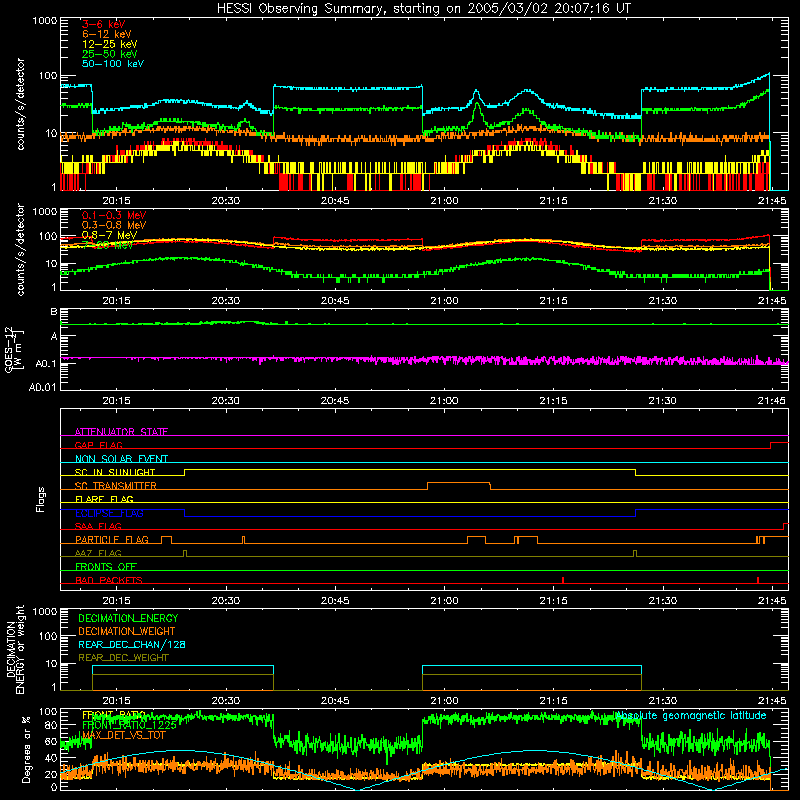Select the 3-6 keV legend label
Screen dimensions: 800x800
[104, 24]
